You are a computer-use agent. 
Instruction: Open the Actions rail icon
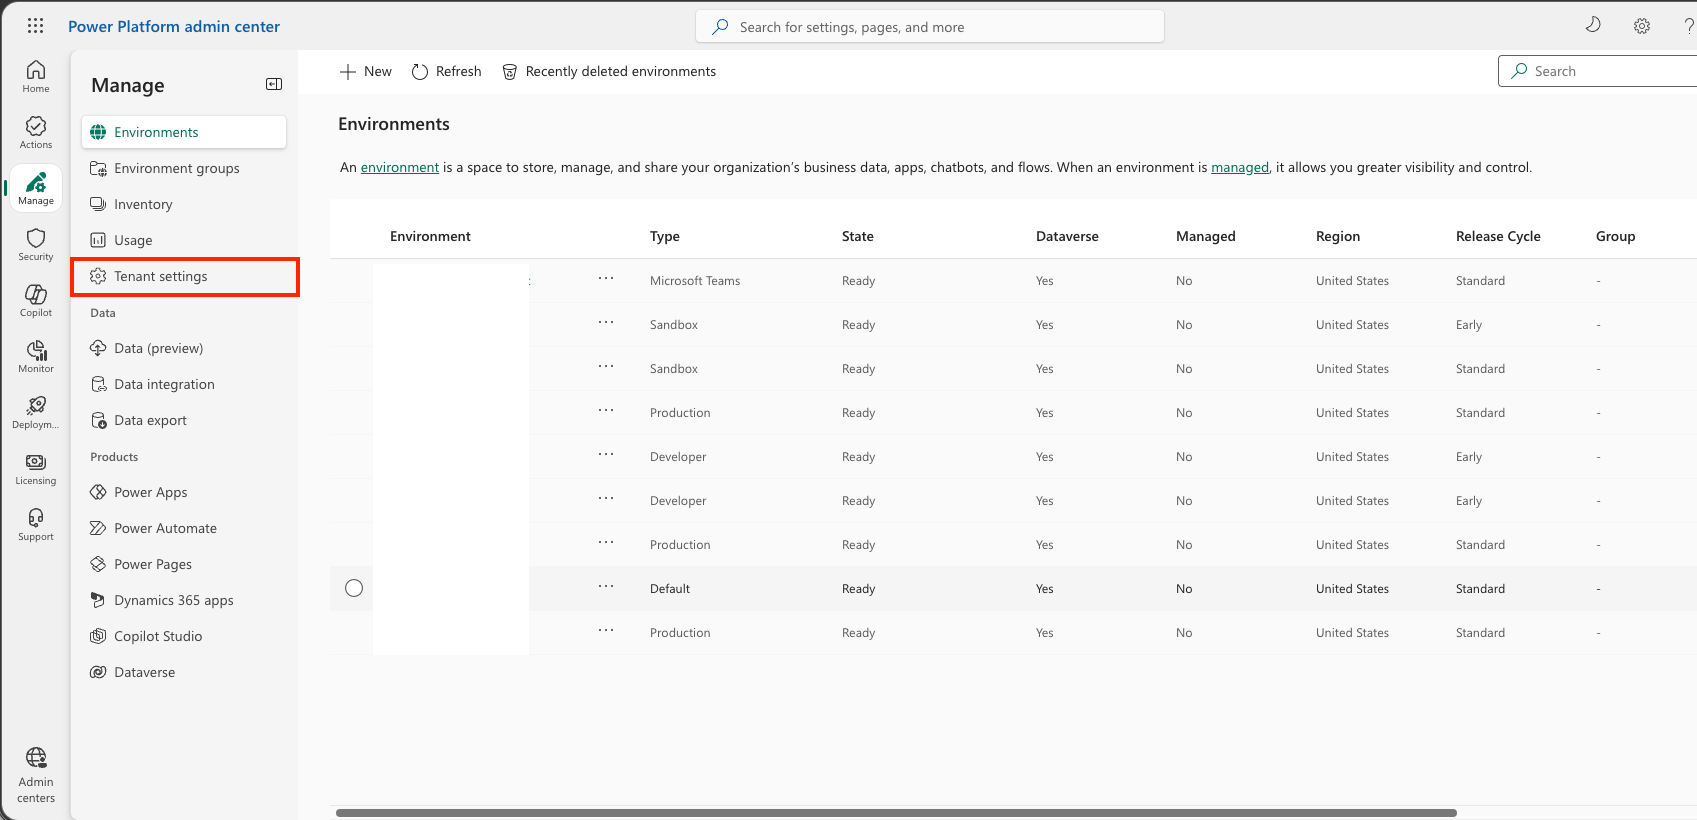(36, 132)
